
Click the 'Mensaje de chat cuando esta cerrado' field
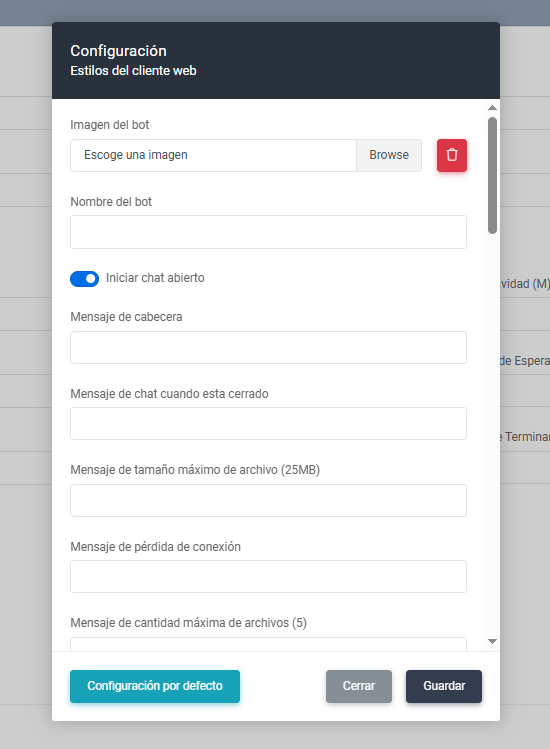coord(268,423)
